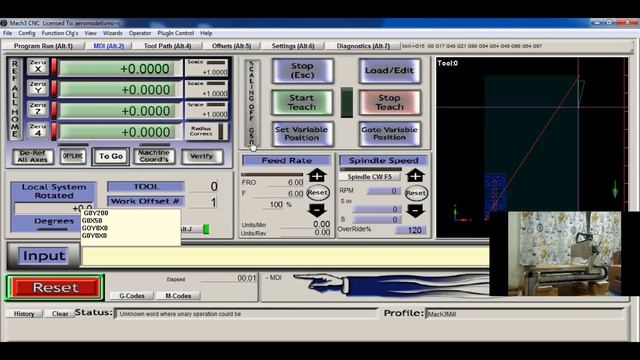
Task: Reset the spindle speed override
Action: (x=416, y=193)
